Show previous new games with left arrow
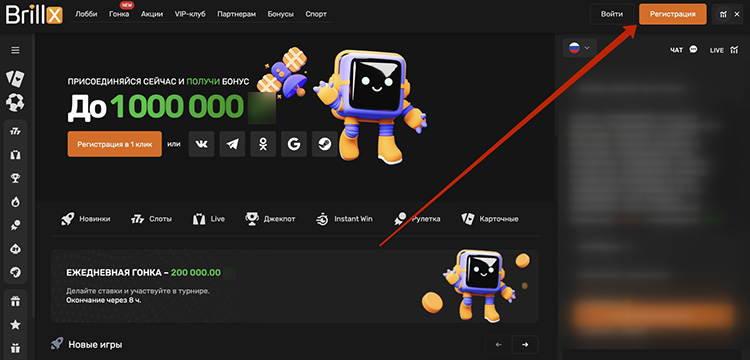 click(x=498, y=344)
